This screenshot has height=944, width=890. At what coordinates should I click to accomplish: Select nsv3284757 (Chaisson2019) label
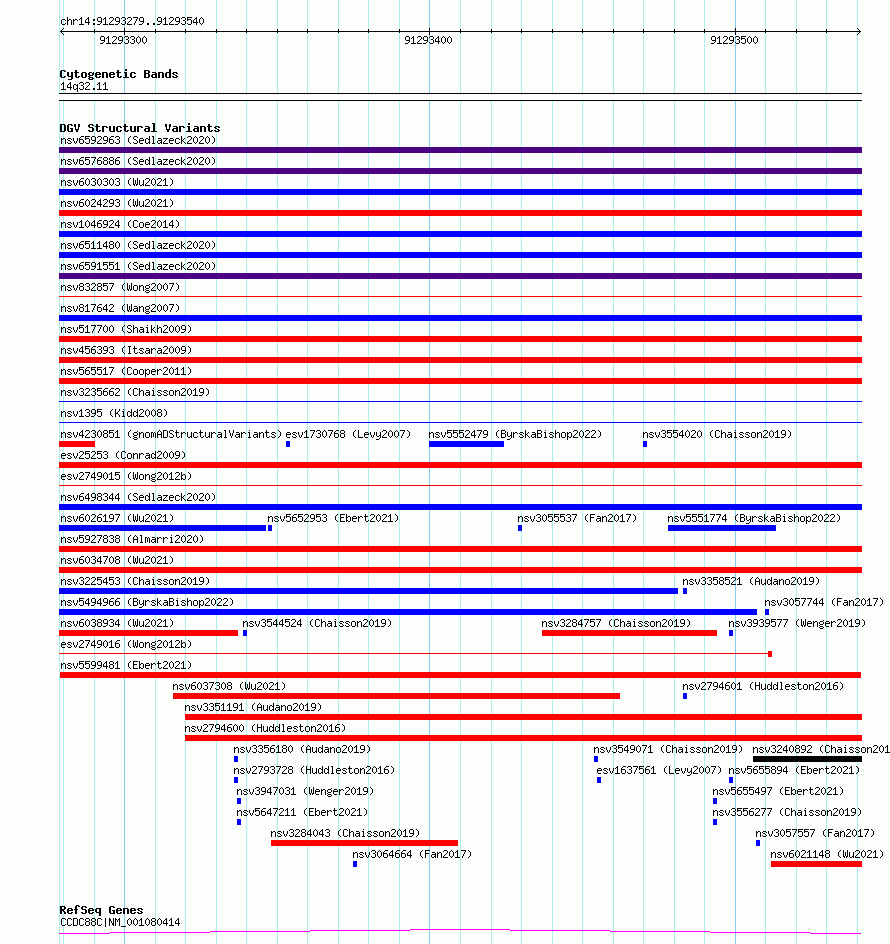[x=616, y=624]
